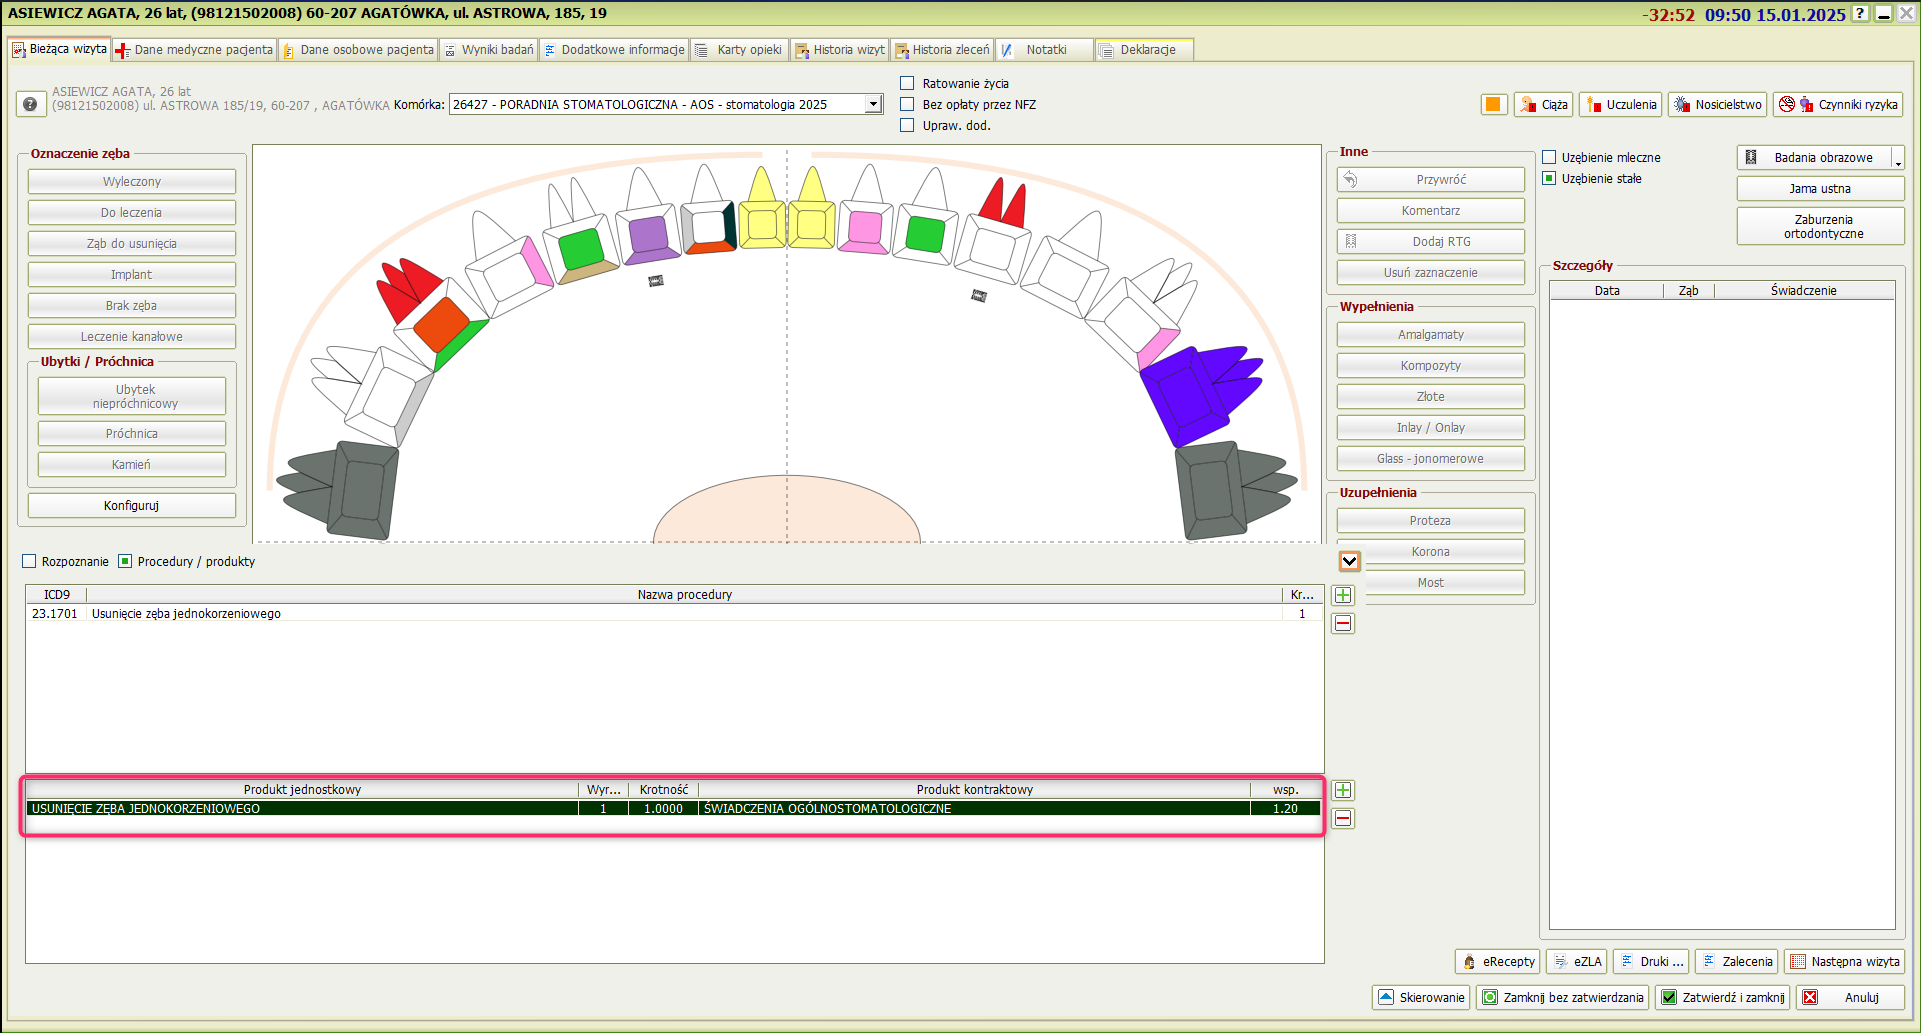Image resolution: width=1921 pixels, height=1033 pixels.
Task: Enable the Ratowanie życia checkbox
Action: (907, 83)
